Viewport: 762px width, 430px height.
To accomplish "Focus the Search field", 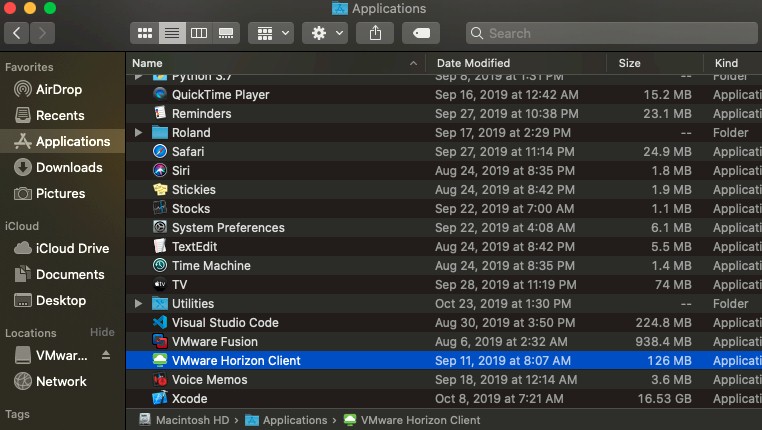I will 613,33.
